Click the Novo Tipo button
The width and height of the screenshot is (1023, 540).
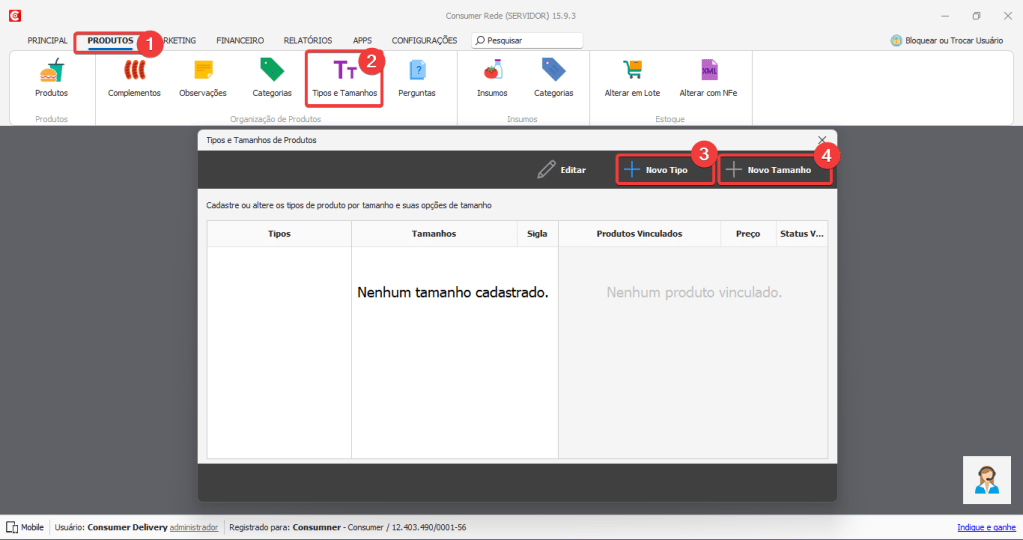(x=665, y=170)
